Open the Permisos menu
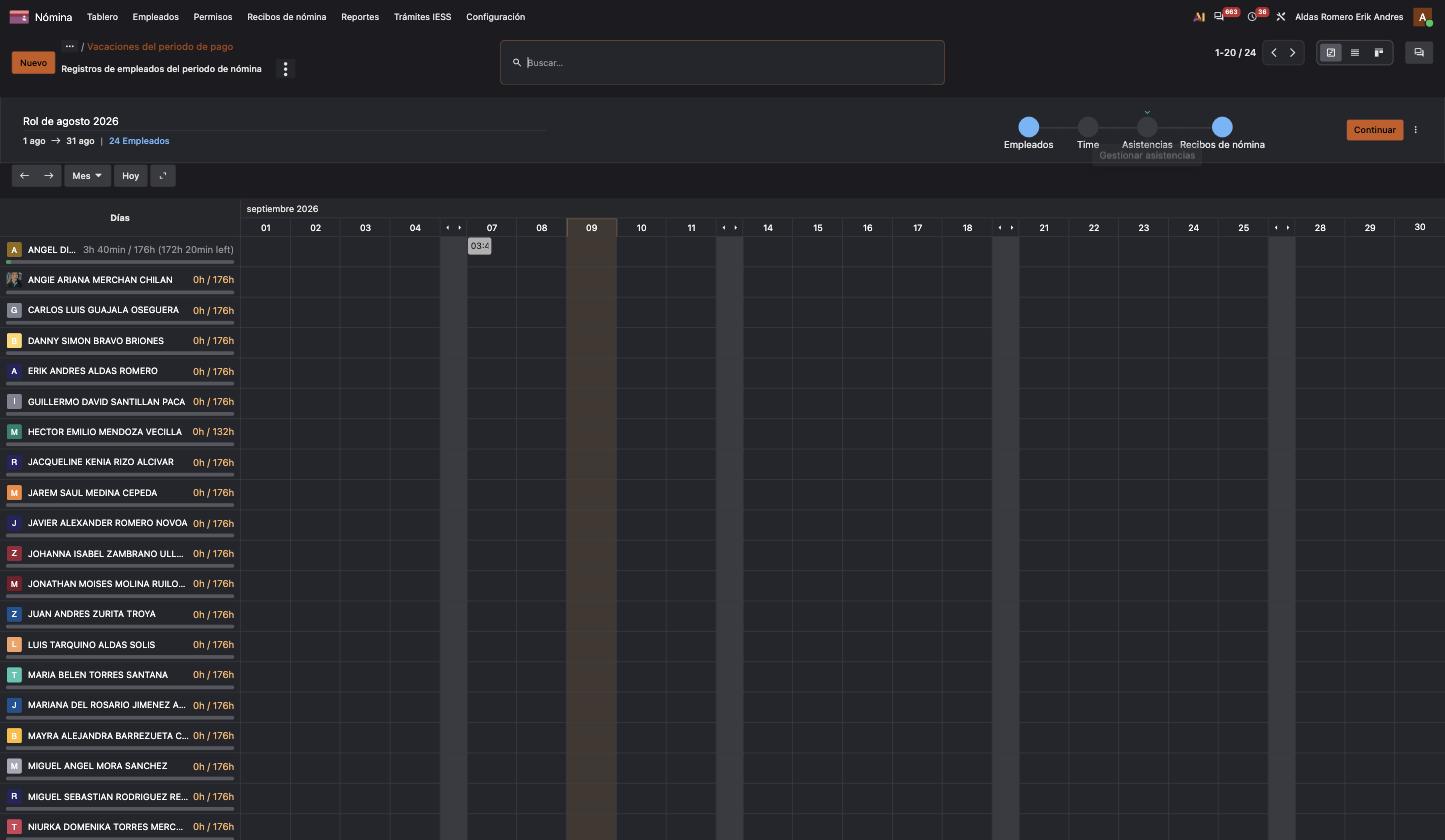The image size is (1445, 840). tap(213, 17)
